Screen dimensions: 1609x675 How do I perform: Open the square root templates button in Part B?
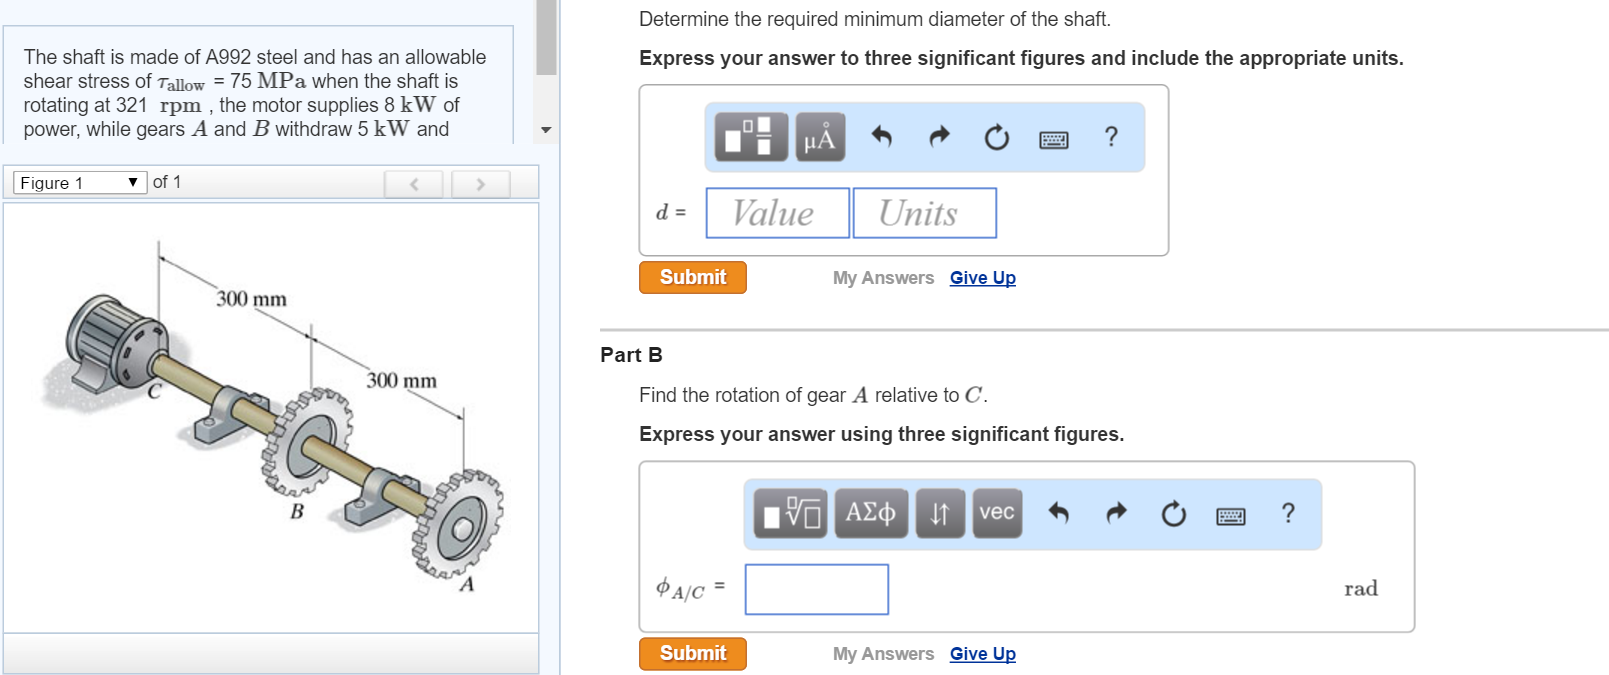pos(790,514)
